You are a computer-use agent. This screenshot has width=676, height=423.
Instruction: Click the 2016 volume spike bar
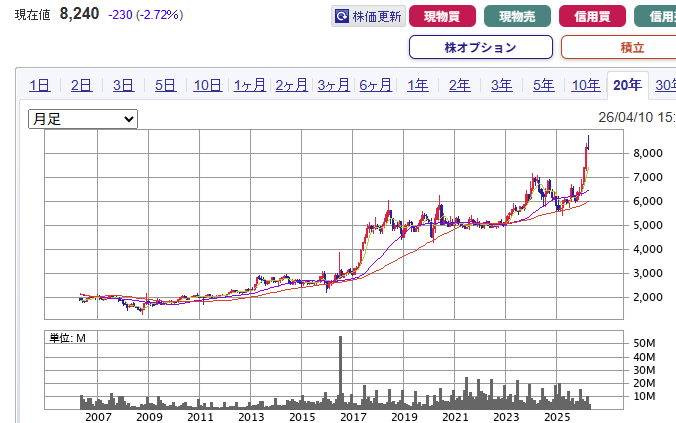point(341,372)
